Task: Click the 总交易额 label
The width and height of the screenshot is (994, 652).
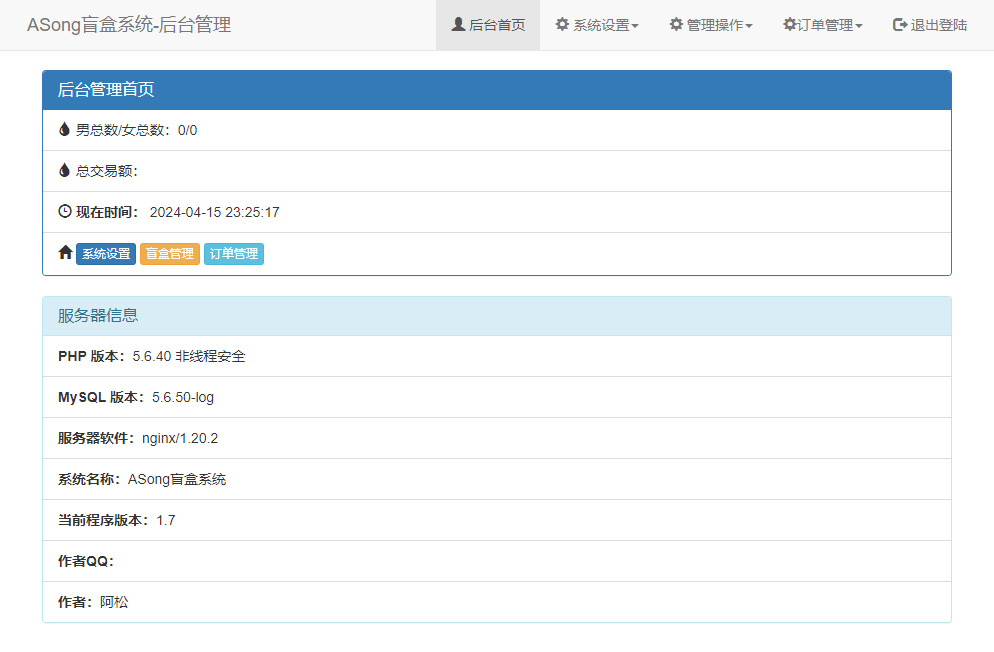Action: [106, 171]
